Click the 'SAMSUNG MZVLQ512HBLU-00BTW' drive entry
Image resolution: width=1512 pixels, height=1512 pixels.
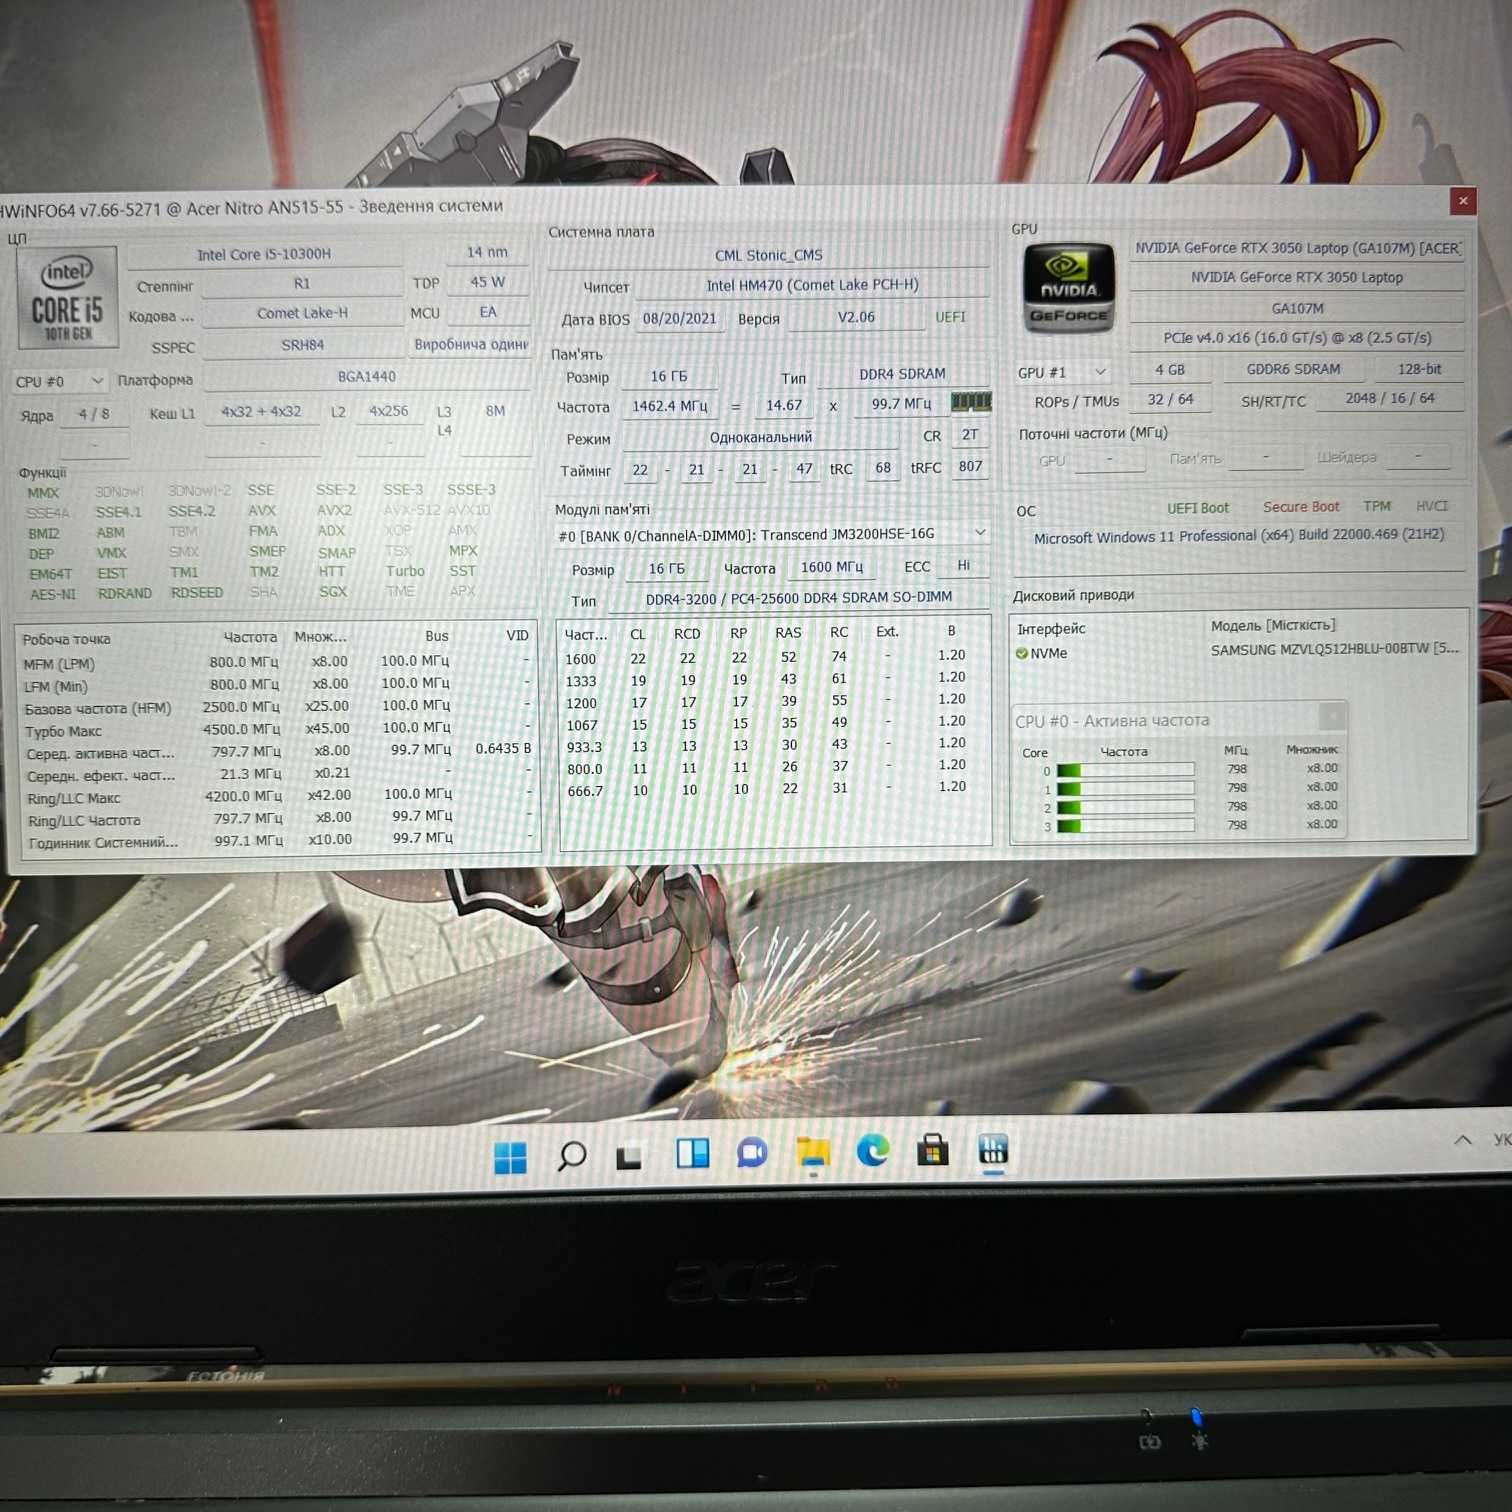[x=1334, y=649]
